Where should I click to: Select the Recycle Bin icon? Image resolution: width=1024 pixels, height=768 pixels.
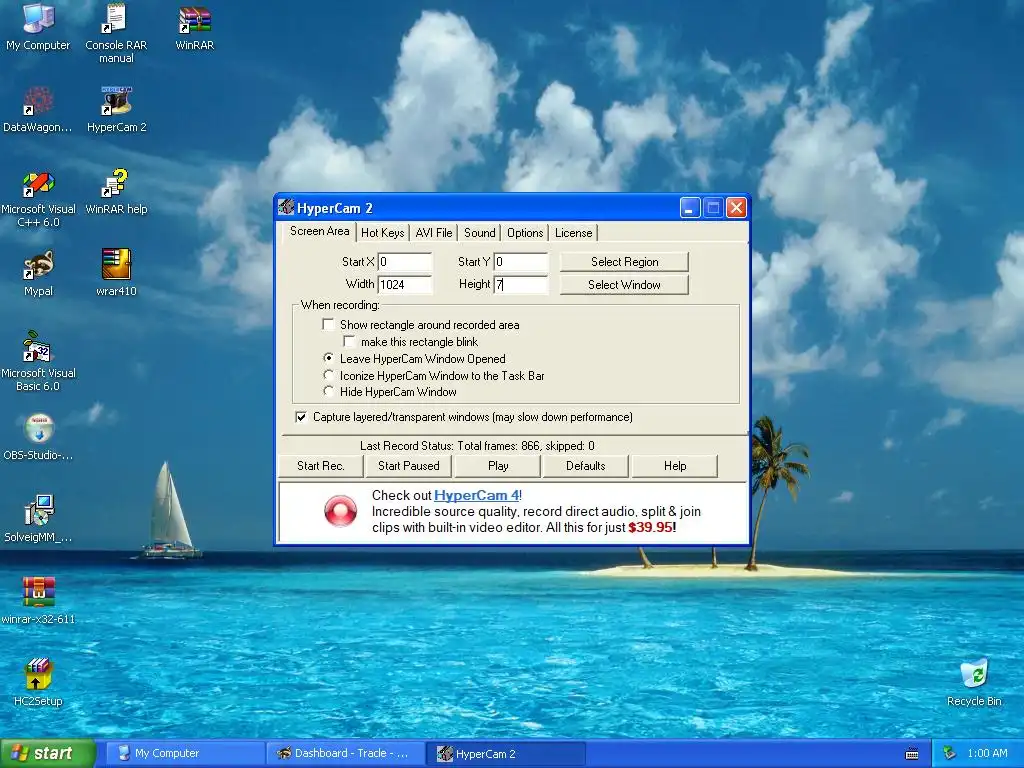(974, 682)
